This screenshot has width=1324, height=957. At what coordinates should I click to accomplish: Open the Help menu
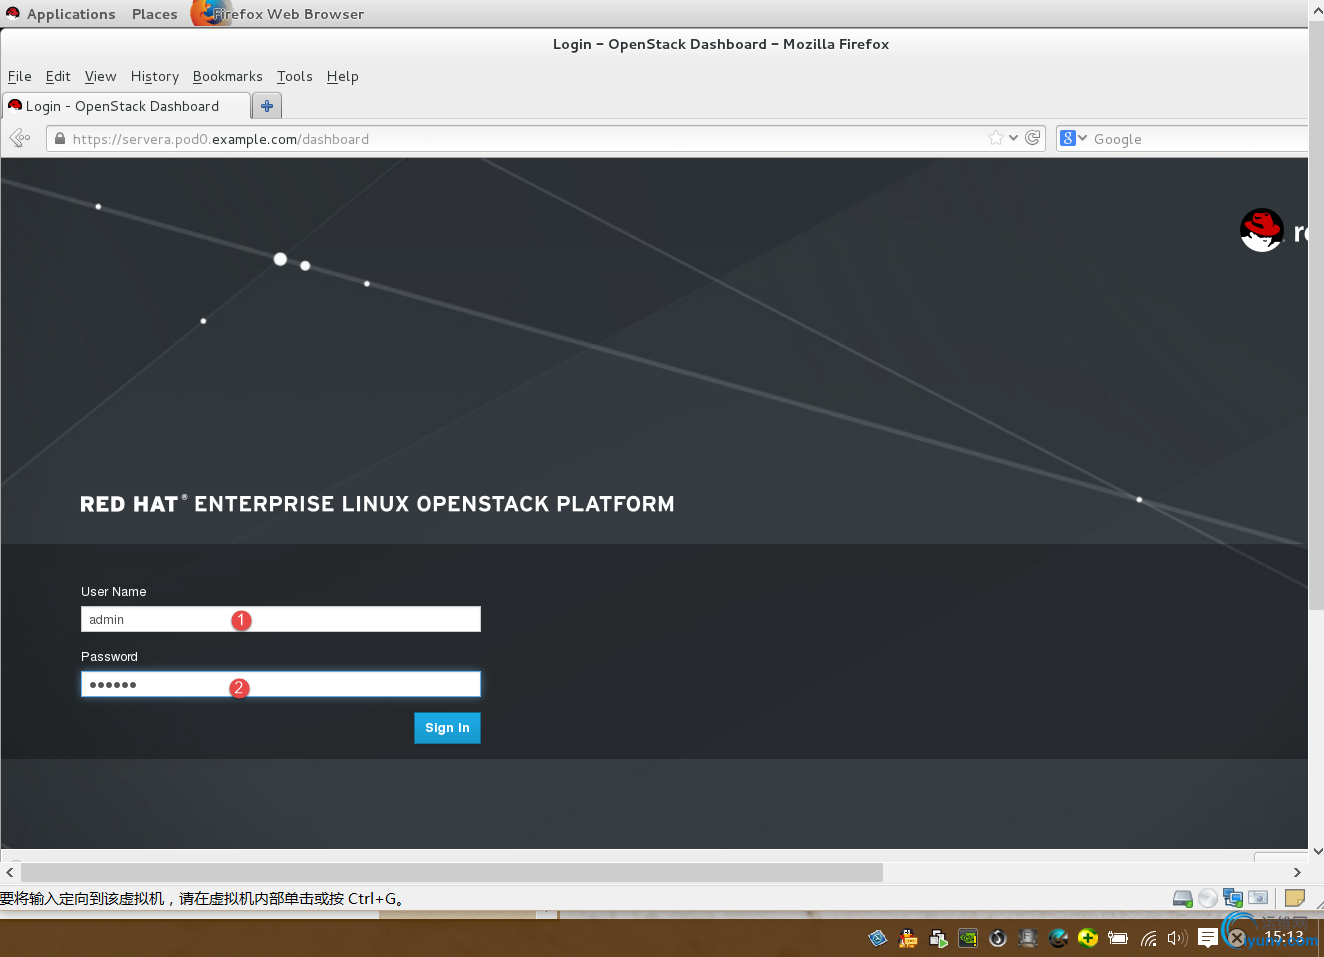342,77
